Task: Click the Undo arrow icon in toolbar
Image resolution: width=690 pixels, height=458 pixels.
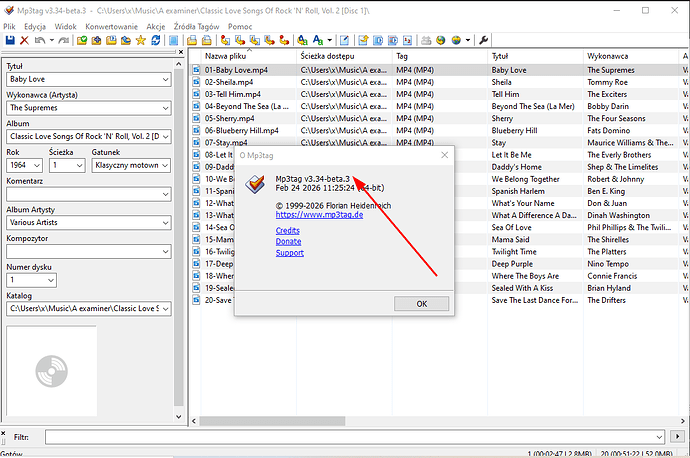Action: pos(40,40)
